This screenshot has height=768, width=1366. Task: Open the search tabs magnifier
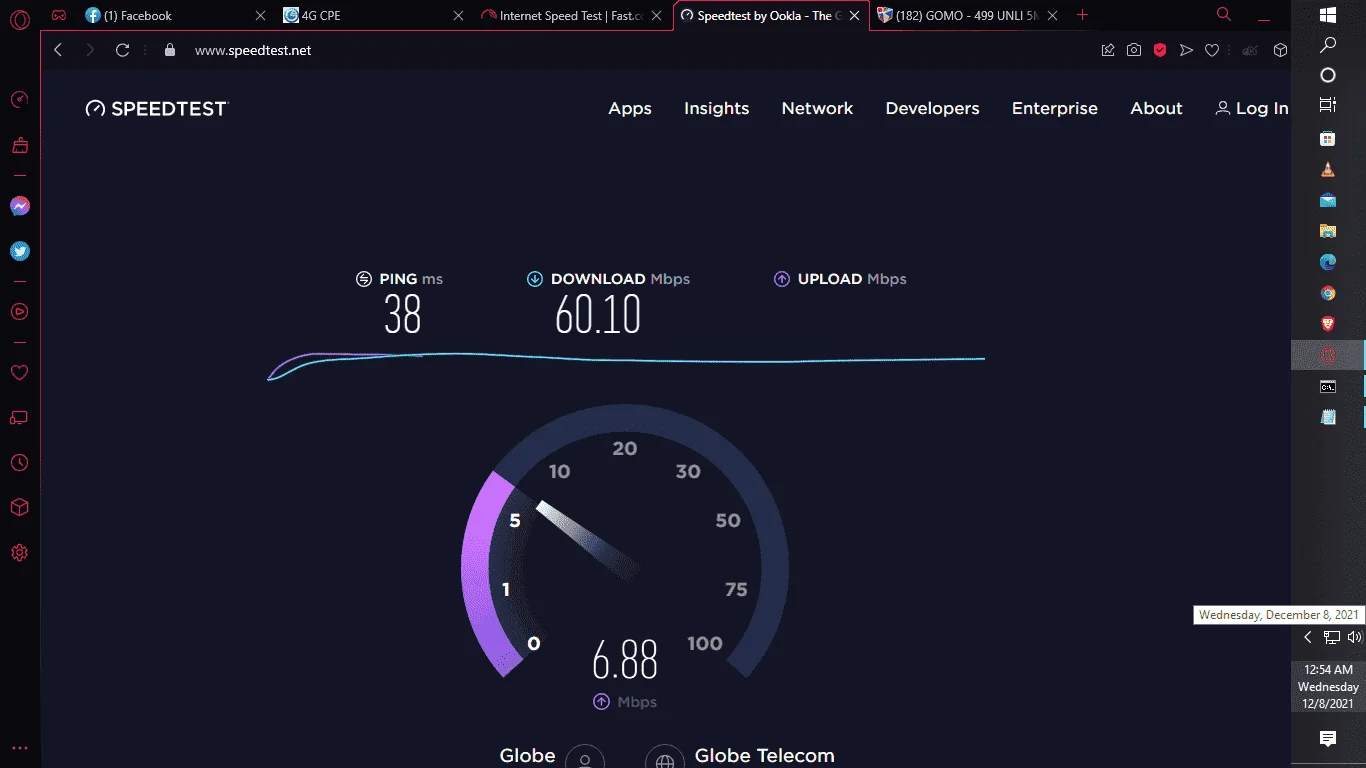[1224, 15]
